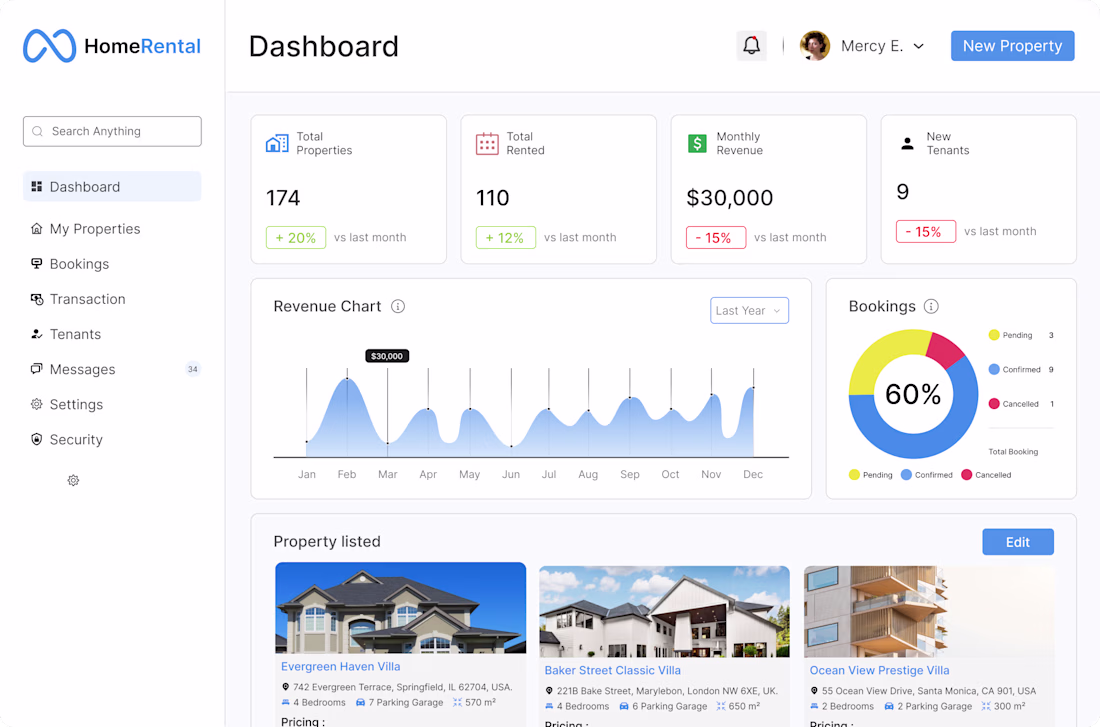Click the Dec label on the revenue chart
This screenshot has width=1100, height=727.
[753, 474]
